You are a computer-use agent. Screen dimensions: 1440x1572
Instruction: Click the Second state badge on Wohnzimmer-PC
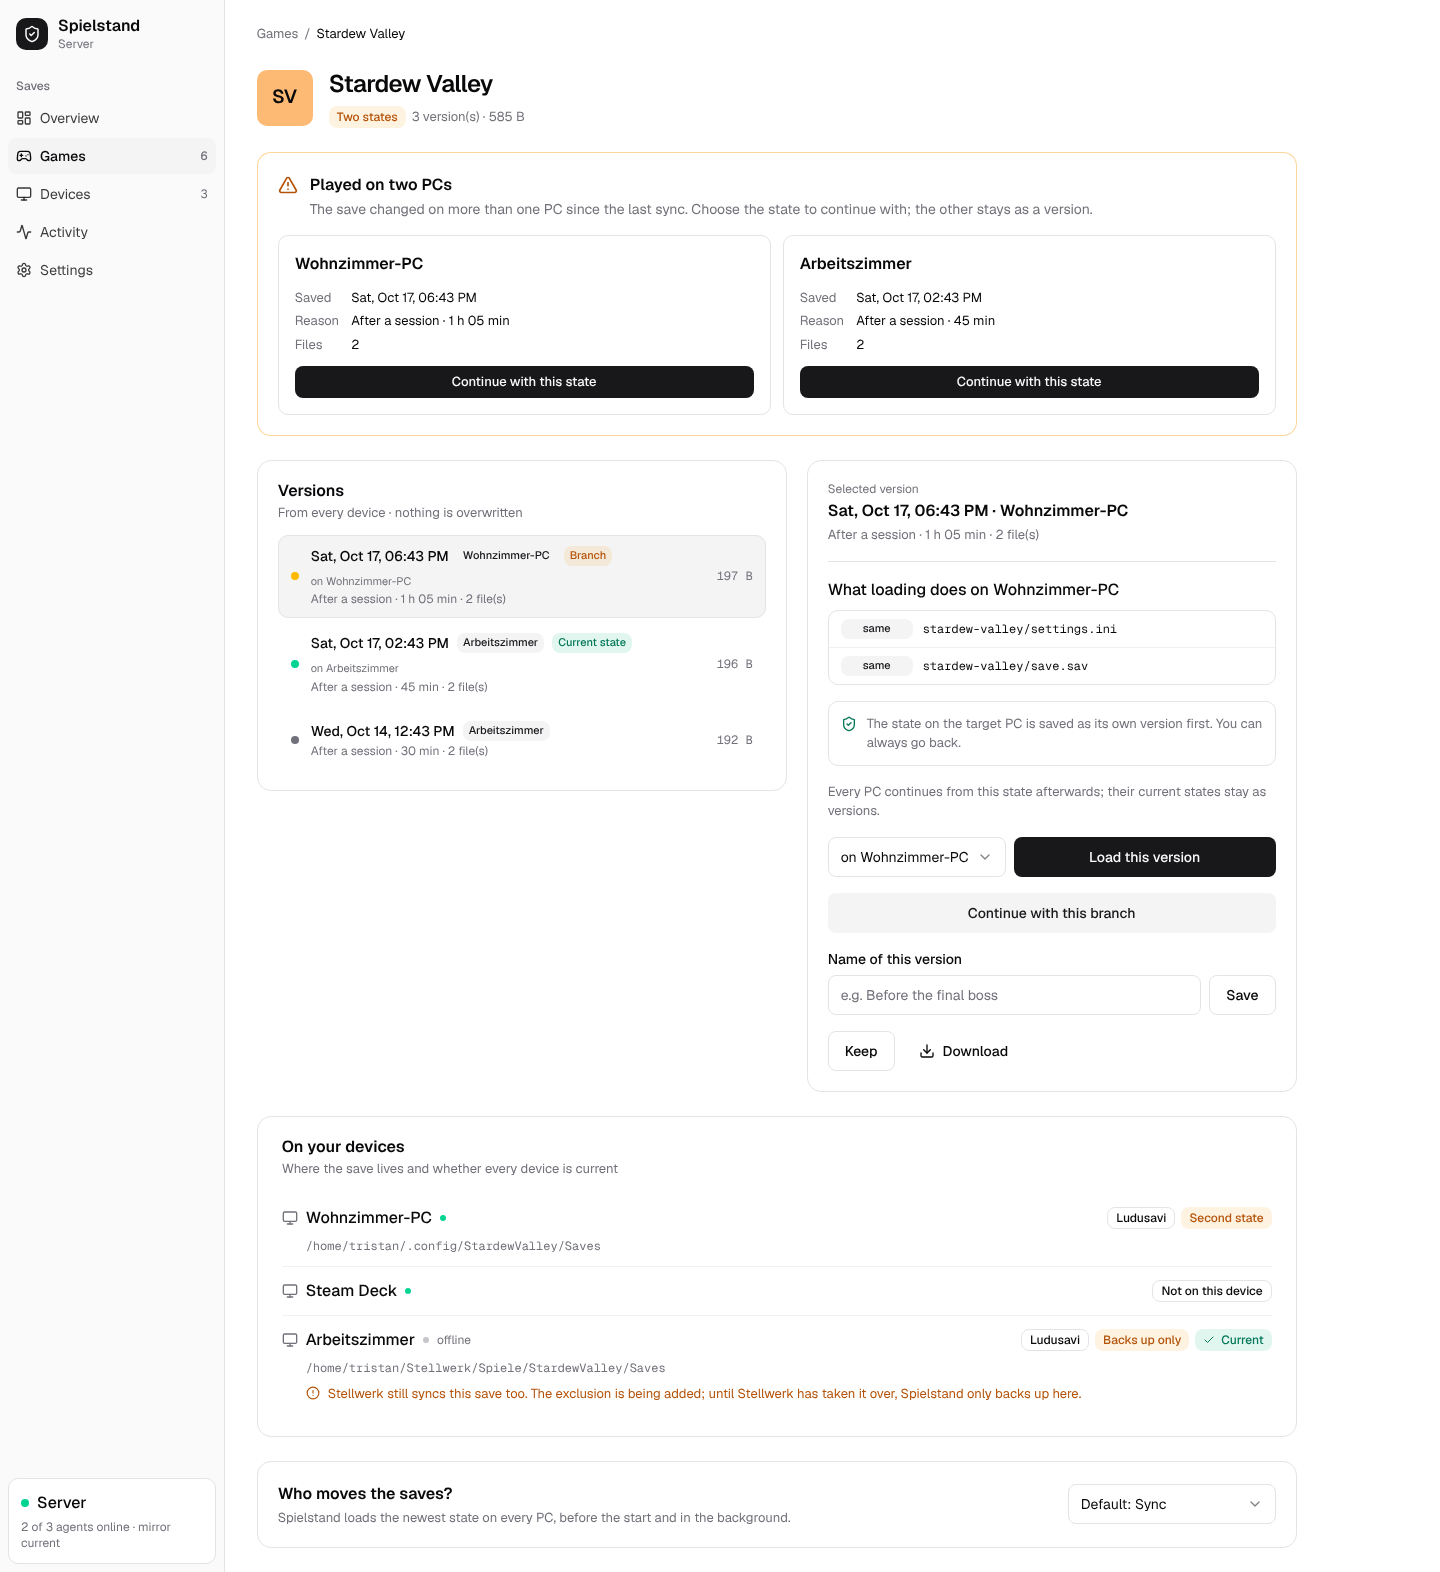[x=1226, y=1218]
